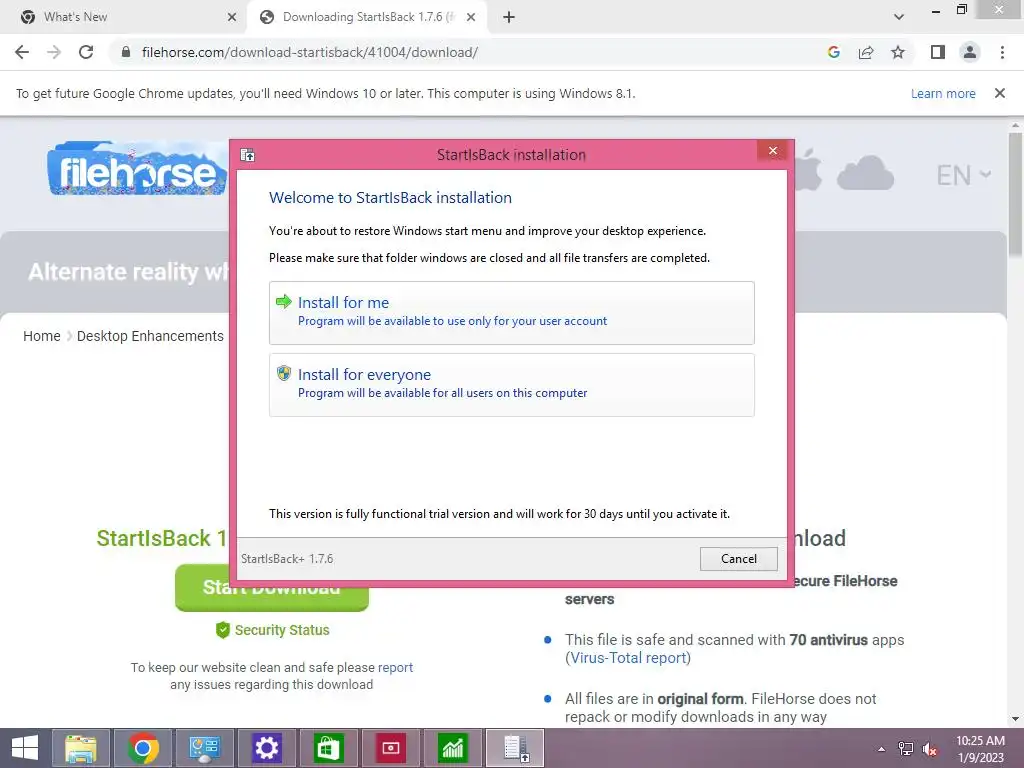Show hidden system tray icons

(x=881, y=749)
